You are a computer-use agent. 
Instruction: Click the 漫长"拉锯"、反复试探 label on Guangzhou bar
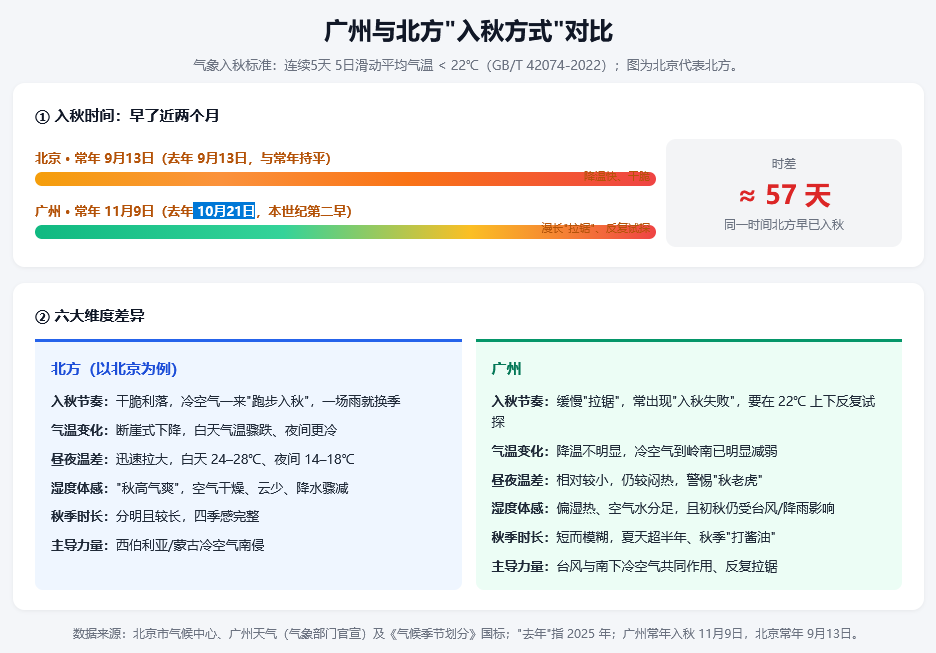point(595,228)
